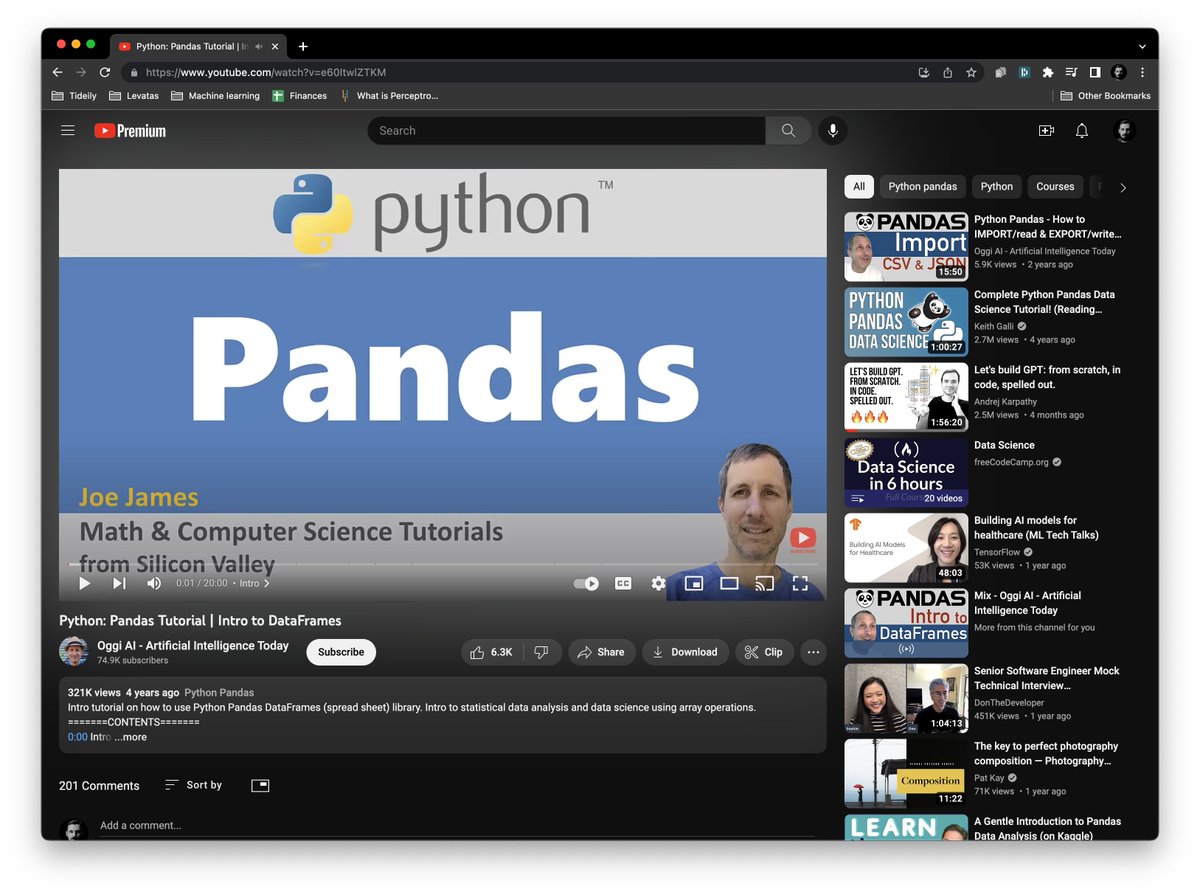Like the video with 6.3K likes
The width and height of the screenshot is (1200, 895).
point(491,652)
